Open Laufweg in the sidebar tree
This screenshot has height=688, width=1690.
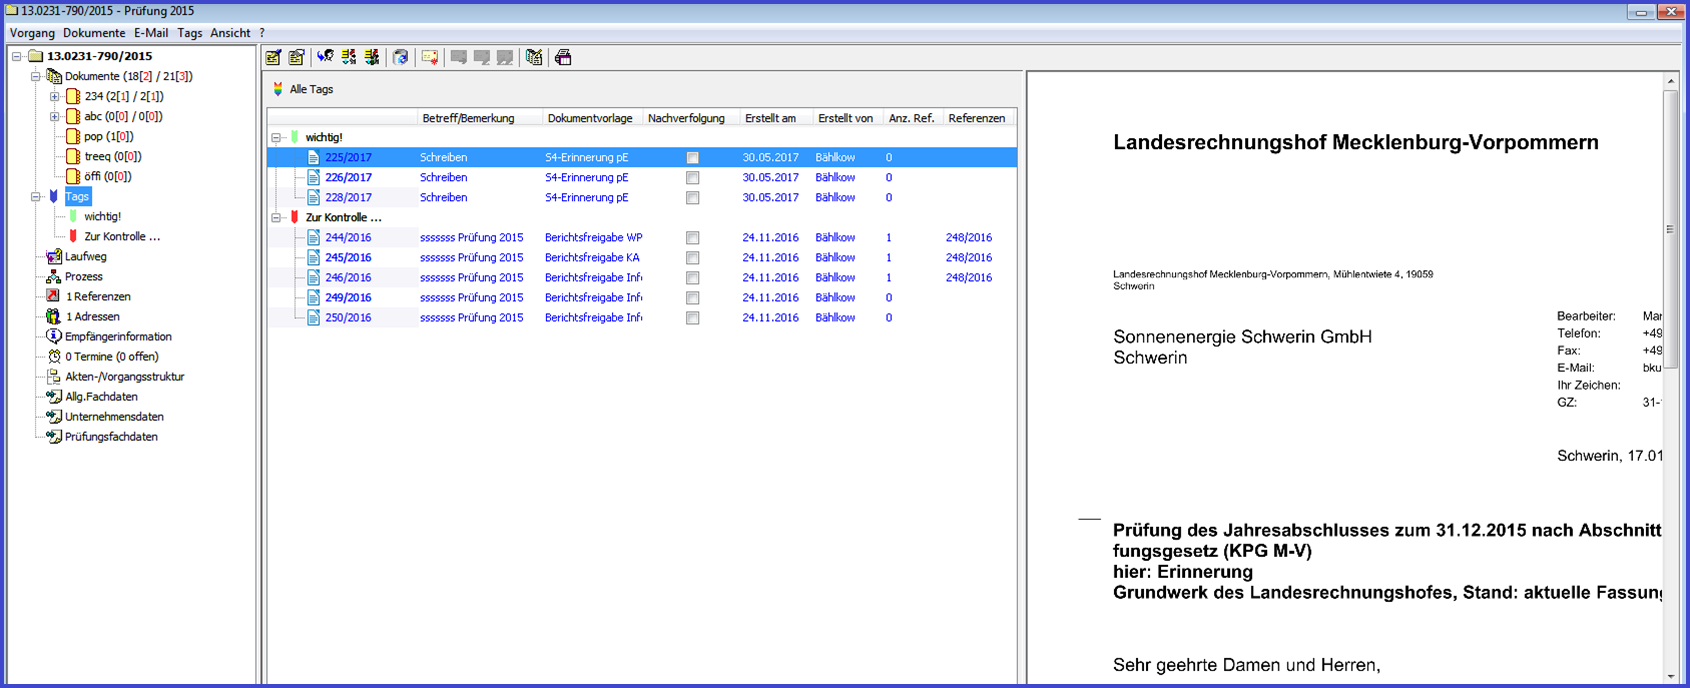click(x=85, y=256)
